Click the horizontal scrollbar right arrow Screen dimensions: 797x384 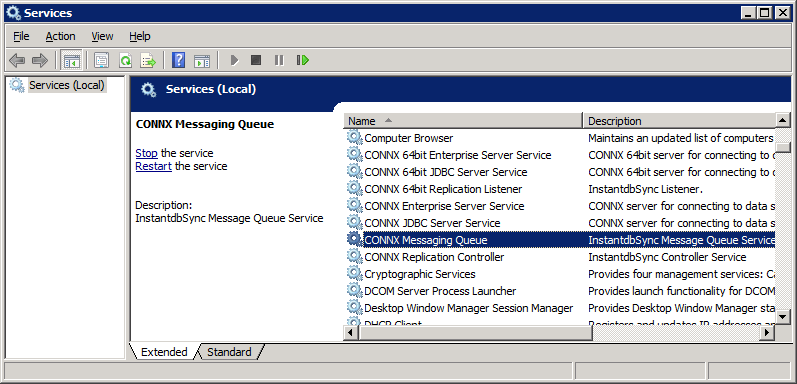768,332
